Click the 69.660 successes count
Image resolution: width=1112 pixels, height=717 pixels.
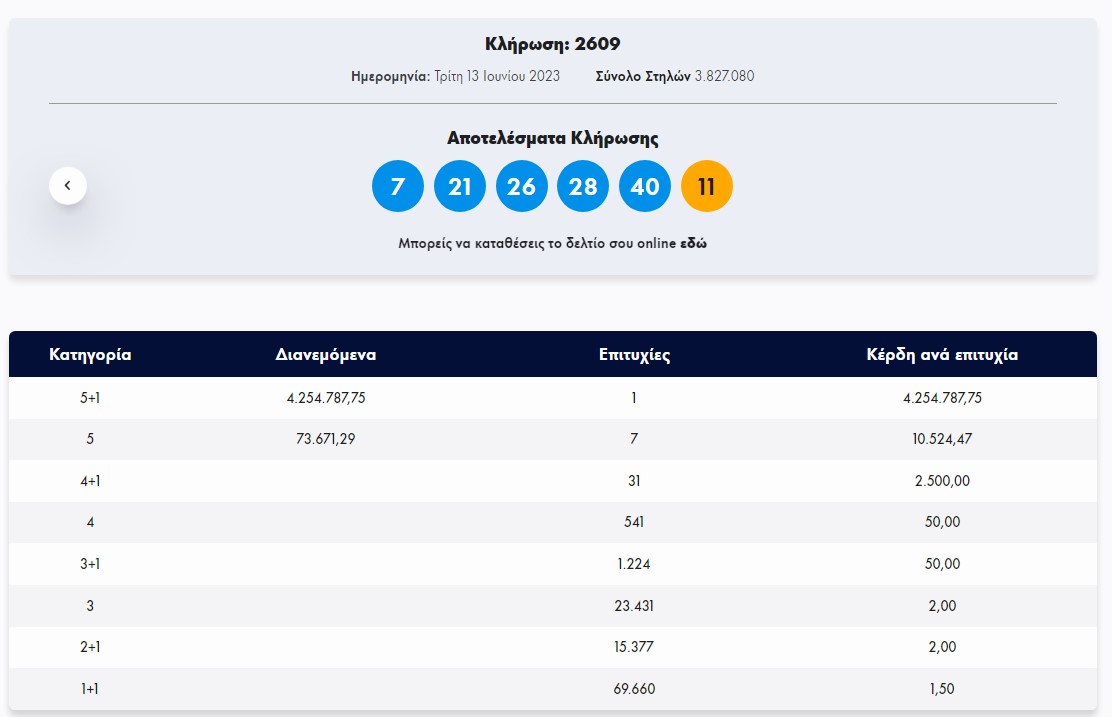coord(634,689)
